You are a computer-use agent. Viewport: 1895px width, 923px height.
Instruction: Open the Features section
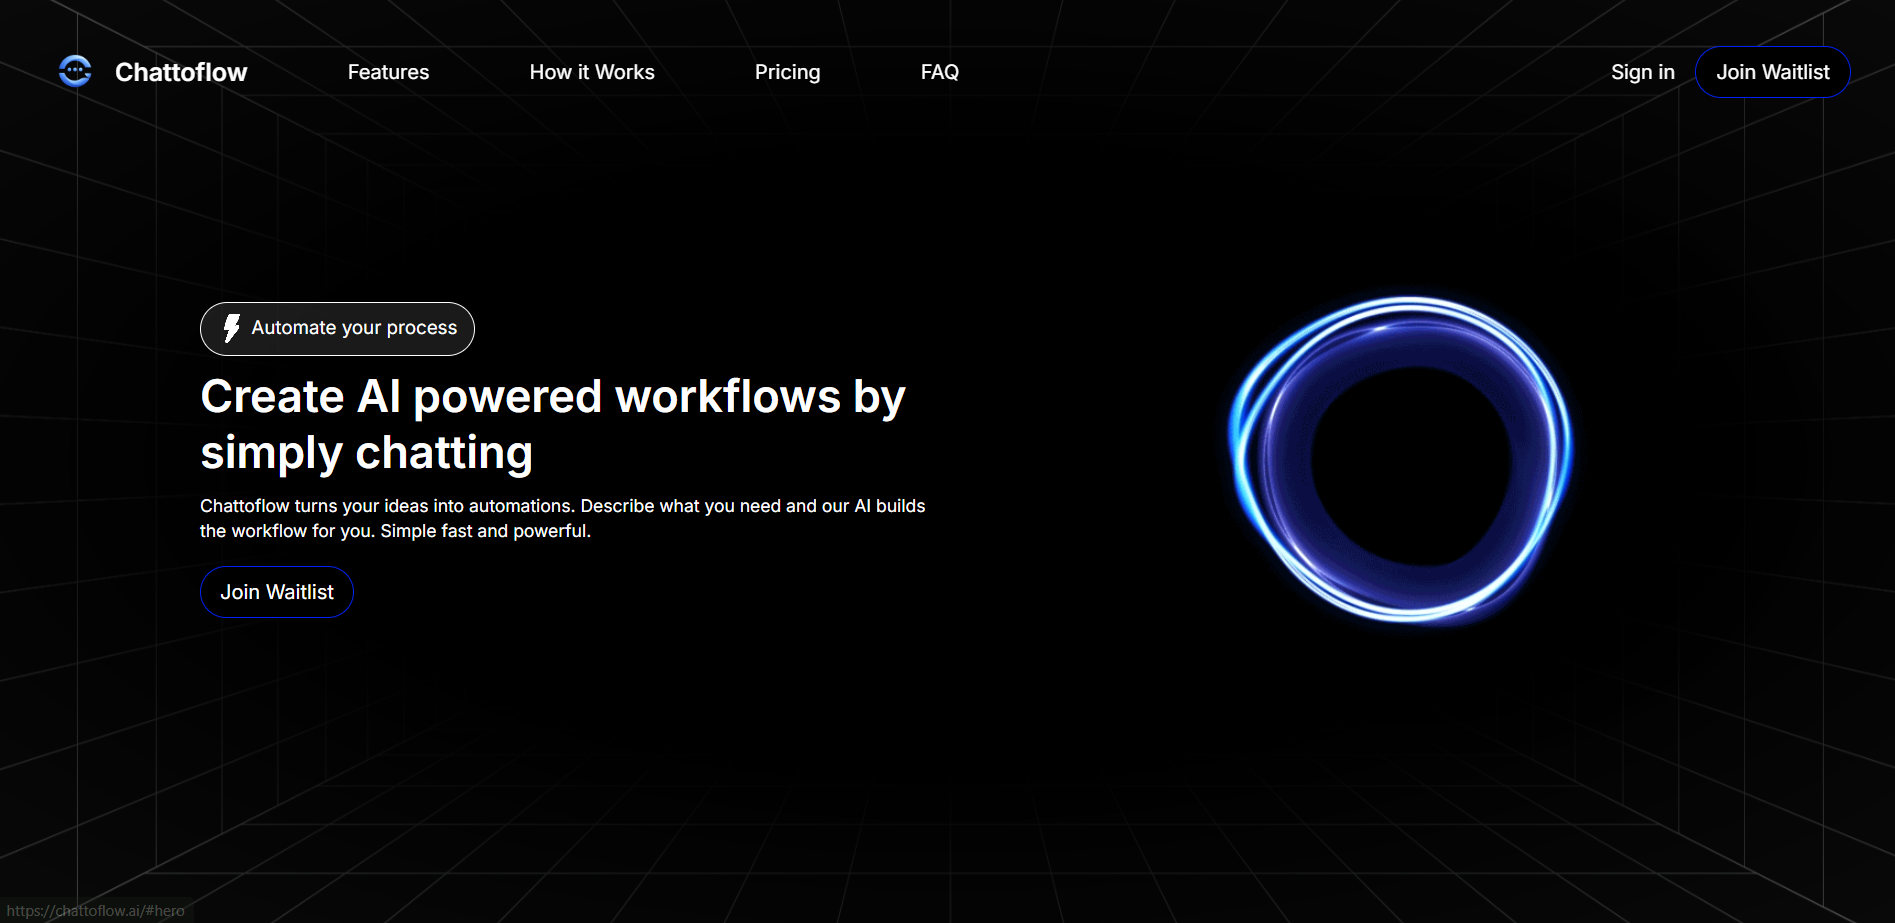tap(388, 71)
